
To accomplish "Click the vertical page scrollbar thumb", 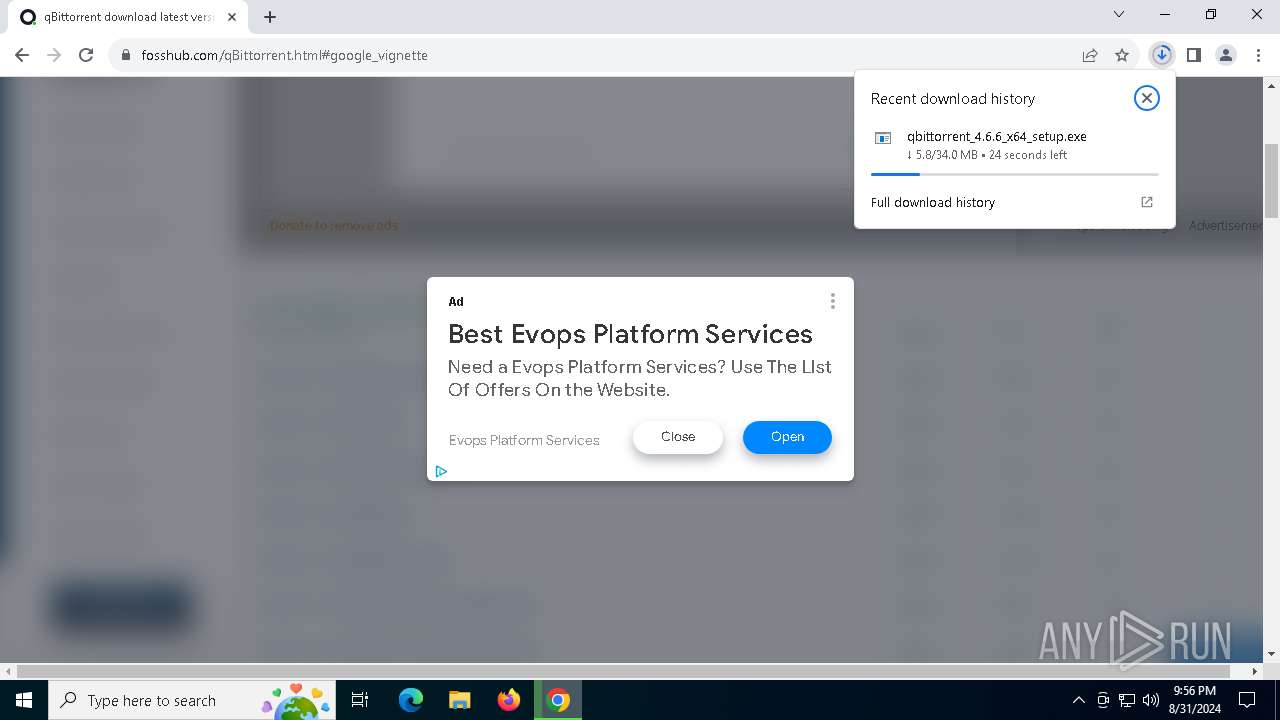I will coord(1271,180).
